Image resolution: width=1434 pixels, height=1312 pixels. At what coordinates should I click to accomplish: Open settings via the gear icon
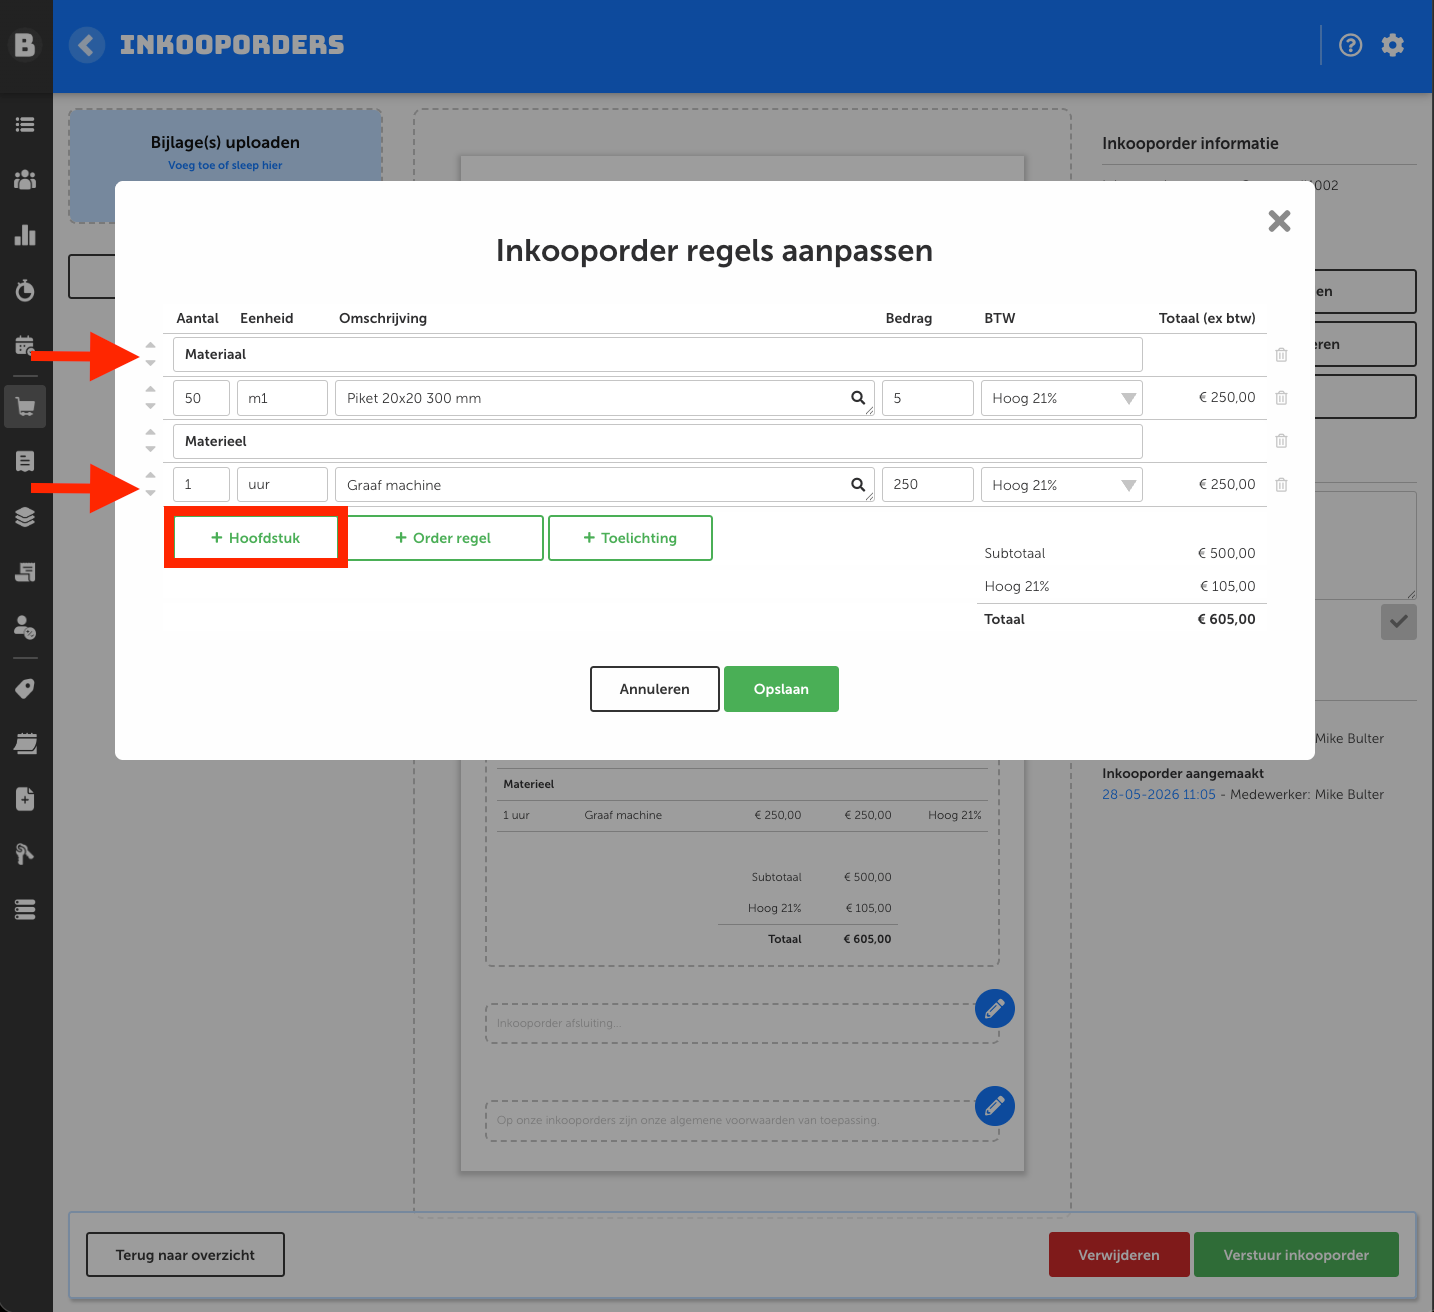1393,45
